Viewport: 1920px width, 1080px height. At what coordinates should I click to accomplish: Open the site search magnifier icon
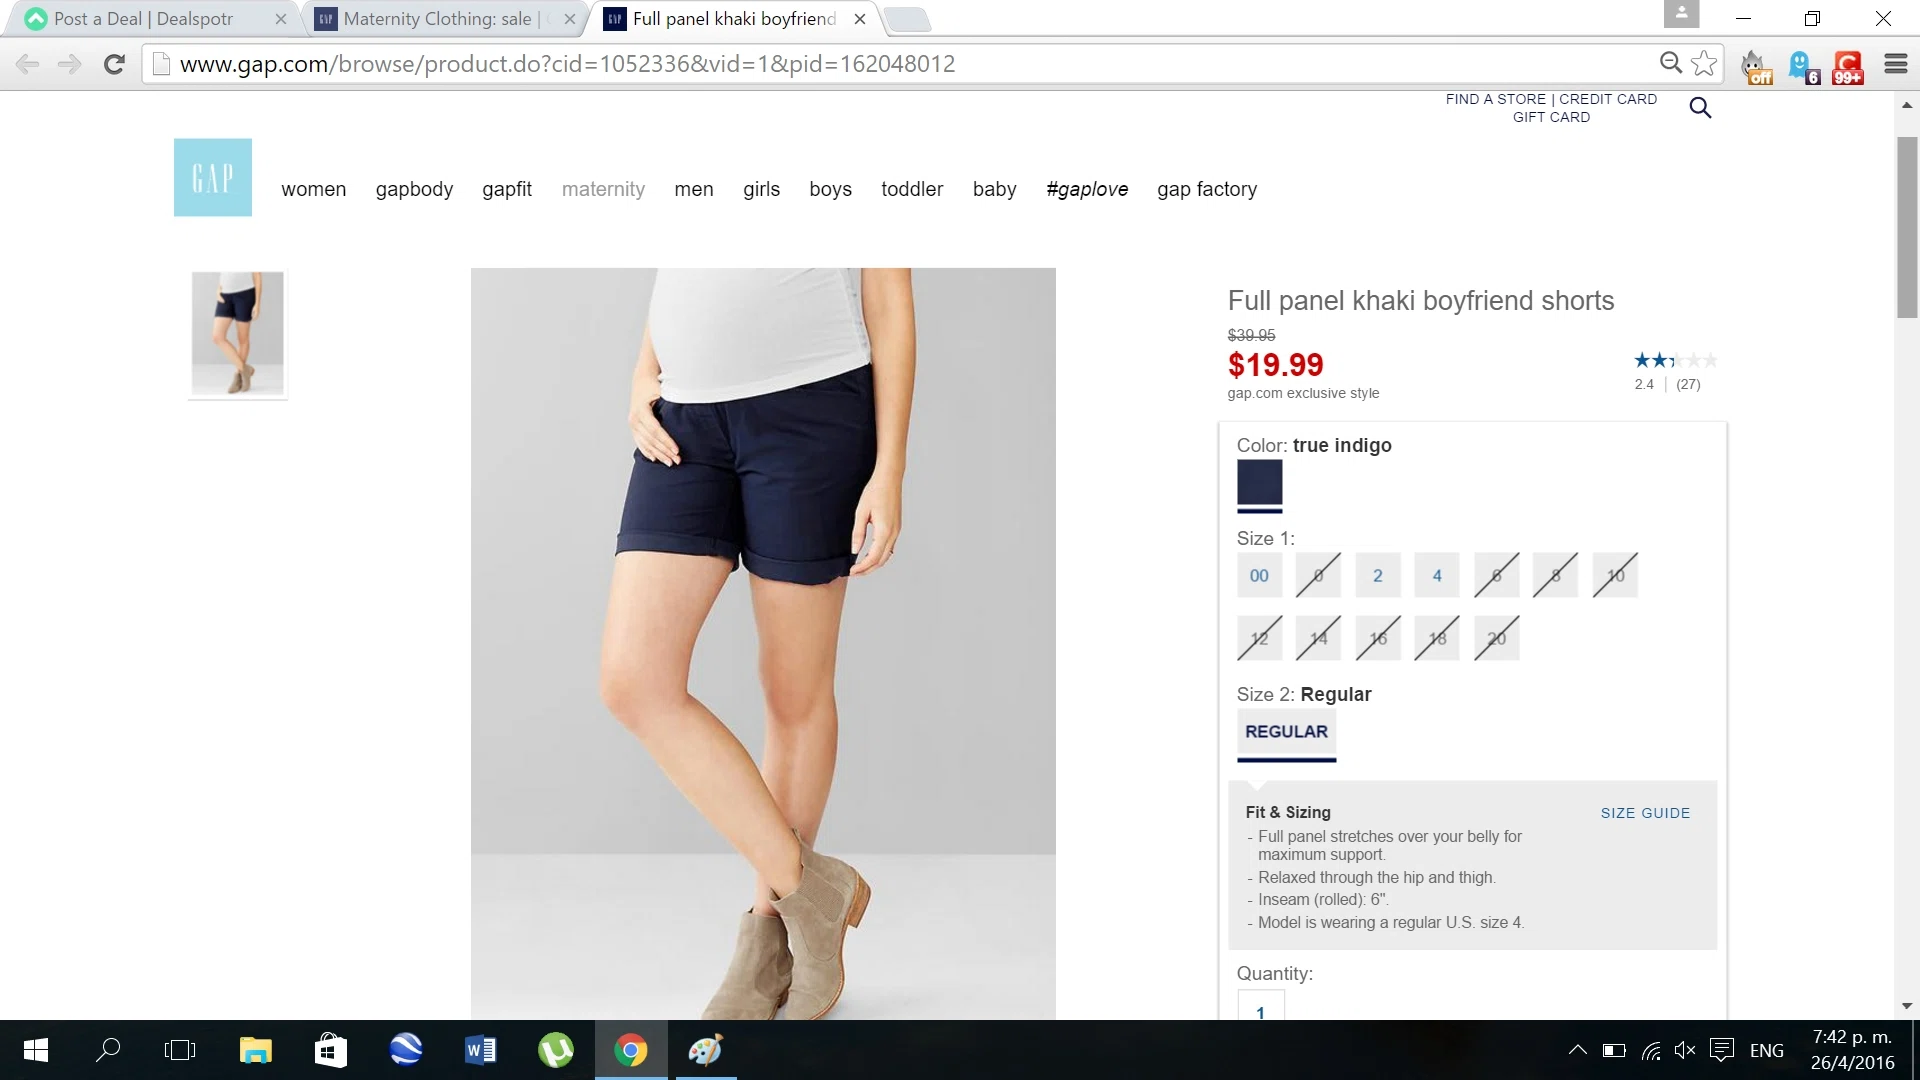point(1700,108)
